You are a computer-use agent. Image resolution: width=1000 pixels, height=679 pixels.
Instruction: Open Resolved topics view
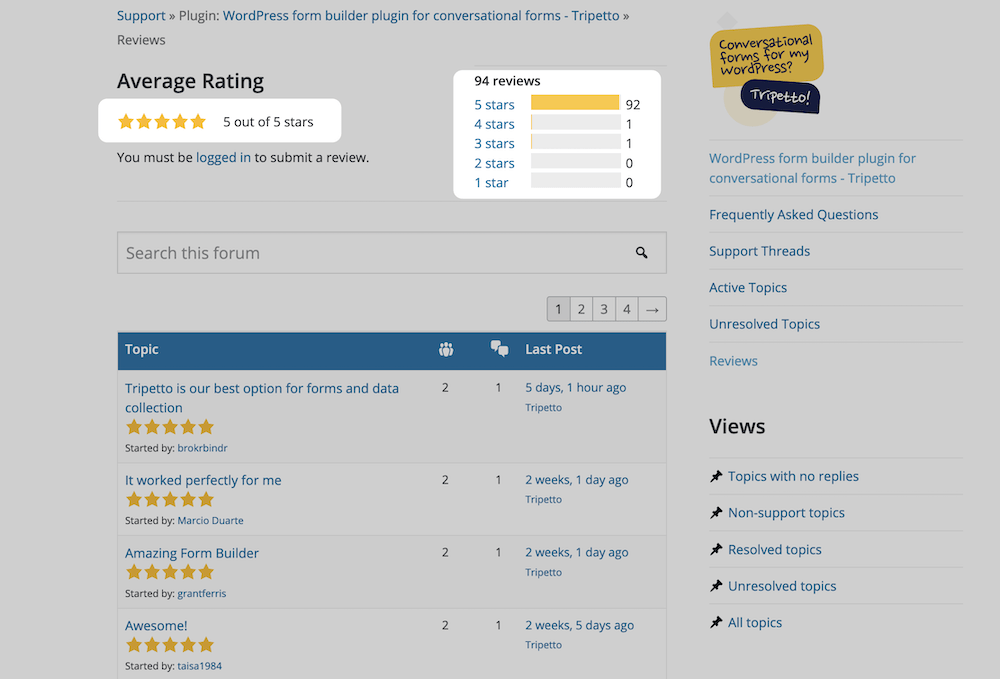pyautogui.click(x=775, y=550)
